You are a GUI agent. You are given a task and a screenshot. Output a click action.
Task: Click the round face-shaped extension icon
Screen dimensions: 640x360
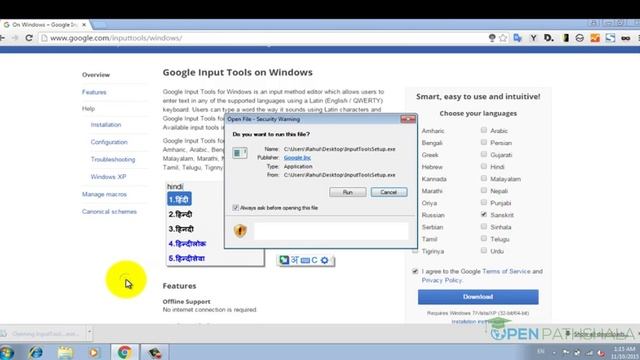click(x=580, y=38)
